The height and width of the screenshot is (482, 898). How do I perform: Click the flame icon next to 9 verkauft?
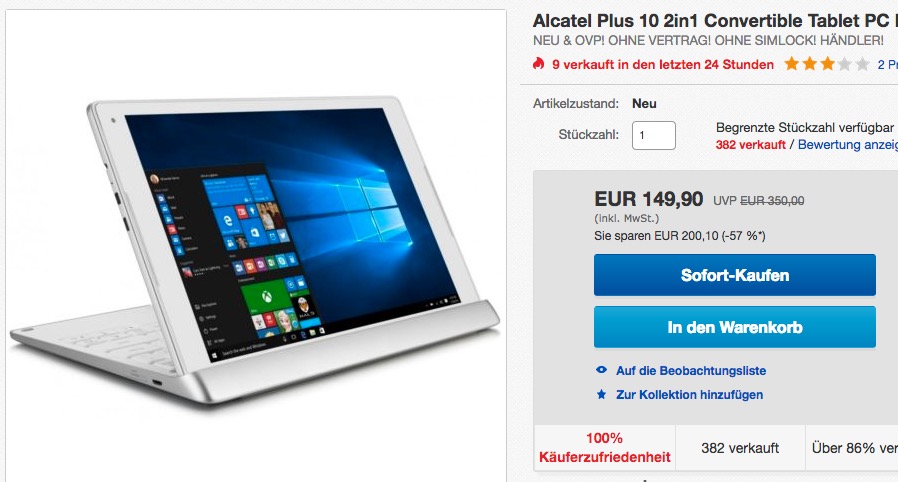538,64
